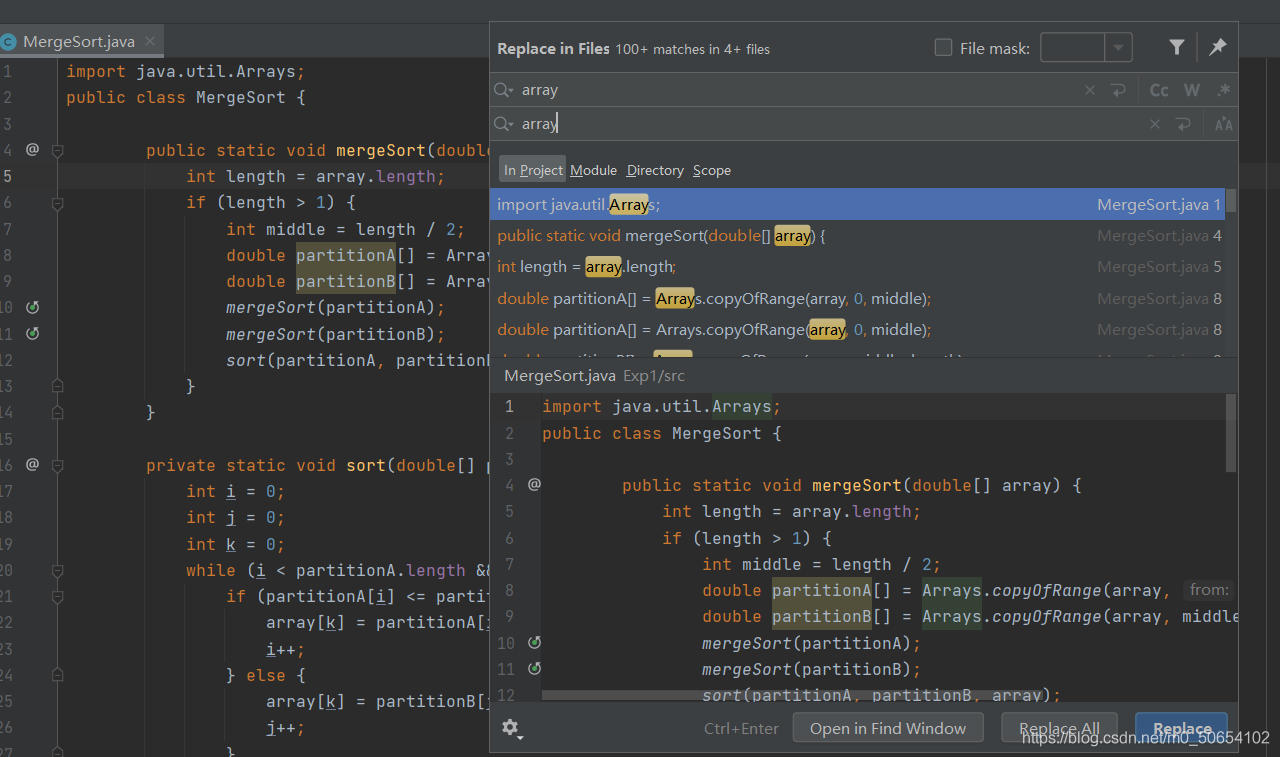Select result 'import java.util.Arrays;' line 1
1280x757 pixels.
pos(857,204)
